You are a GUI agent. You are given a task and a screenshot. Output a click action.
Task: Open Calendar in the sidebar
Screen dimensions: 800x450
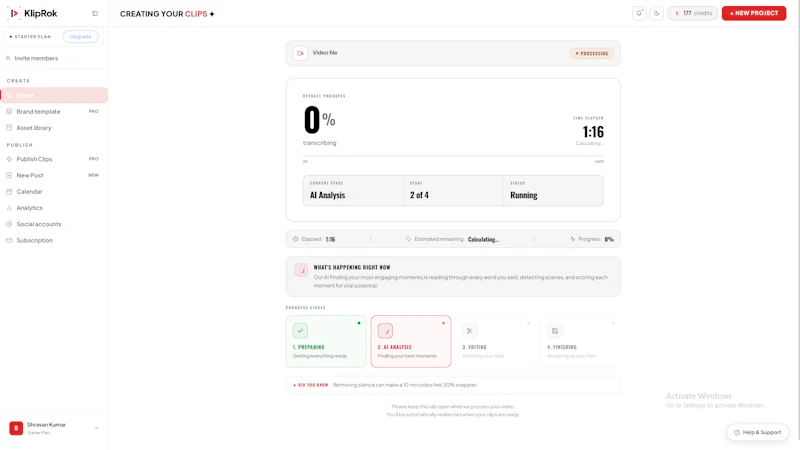pyautogui.click(x=54, y=192)
